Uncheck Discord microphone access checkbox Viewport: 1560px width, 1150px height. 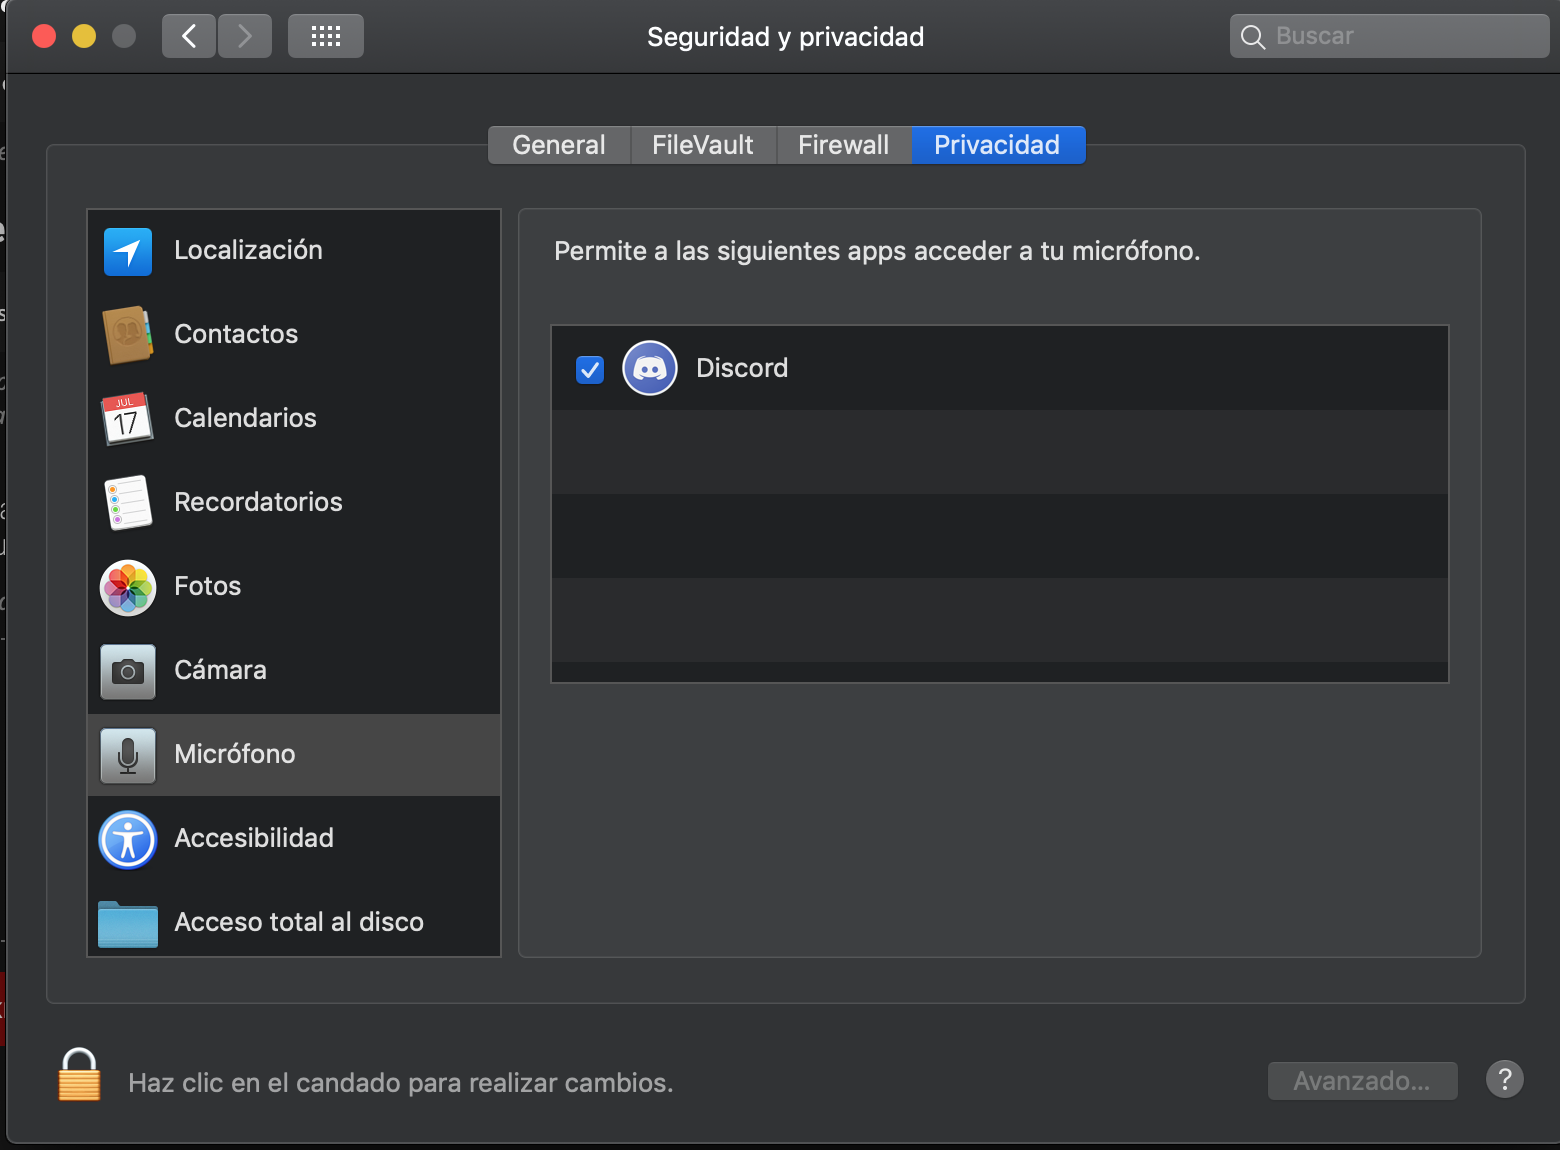pyautogui.click(x=590, y=370)
